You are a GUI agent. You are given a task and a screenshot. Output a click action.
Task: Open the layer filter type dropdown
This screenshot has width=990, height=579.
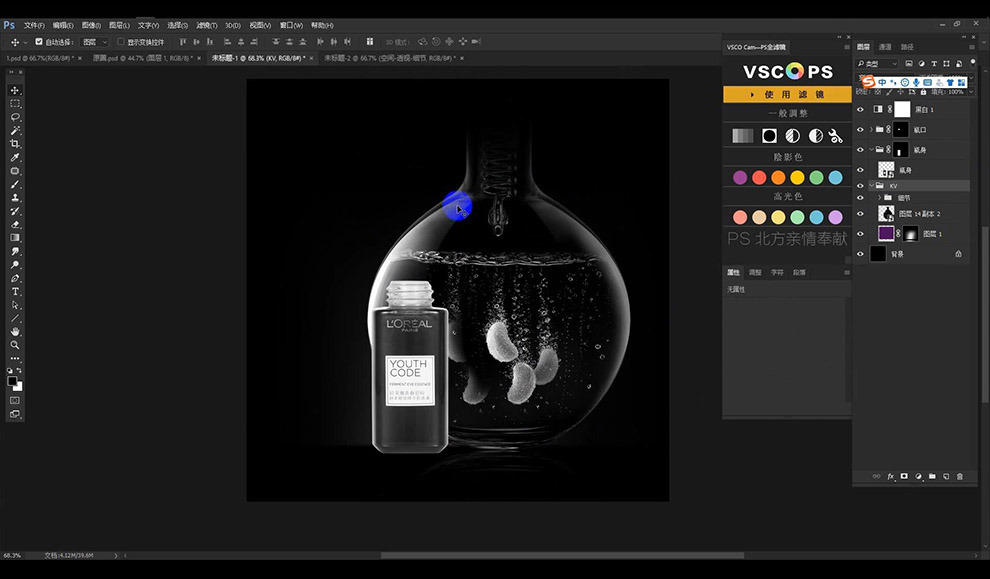(x=877, y=64)
